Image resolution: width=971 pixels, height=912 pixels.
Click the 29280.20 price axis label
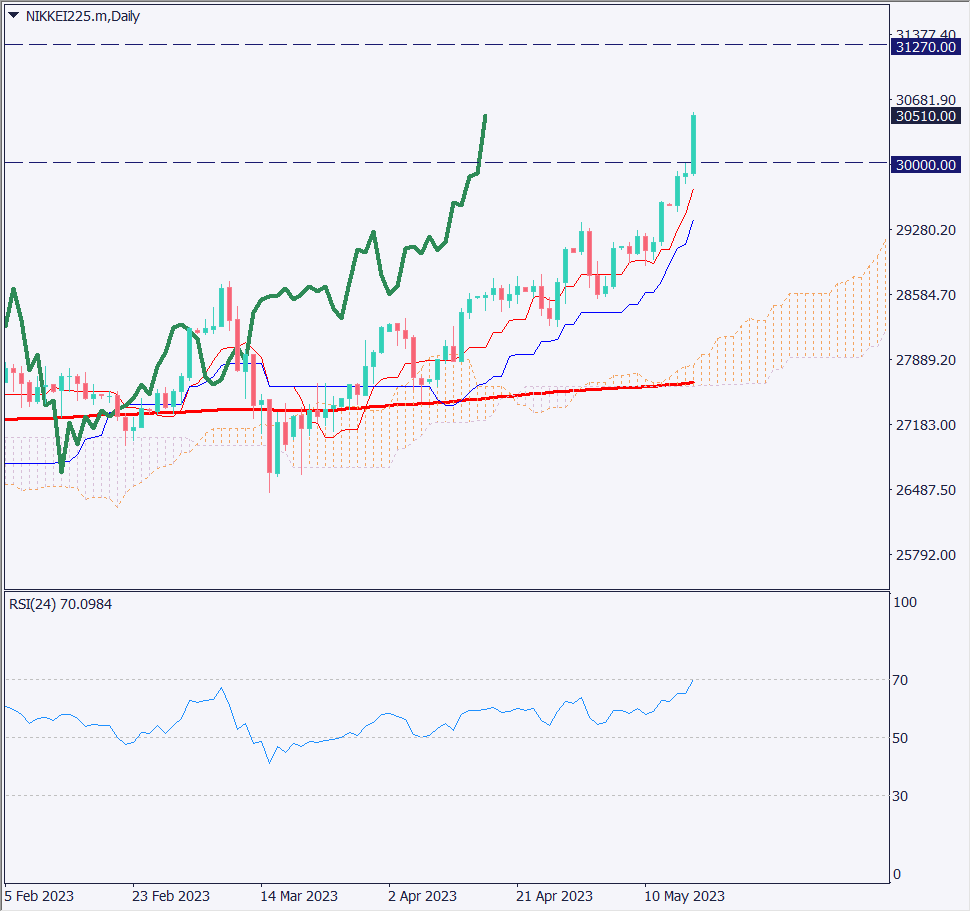[x=926, y=230]
